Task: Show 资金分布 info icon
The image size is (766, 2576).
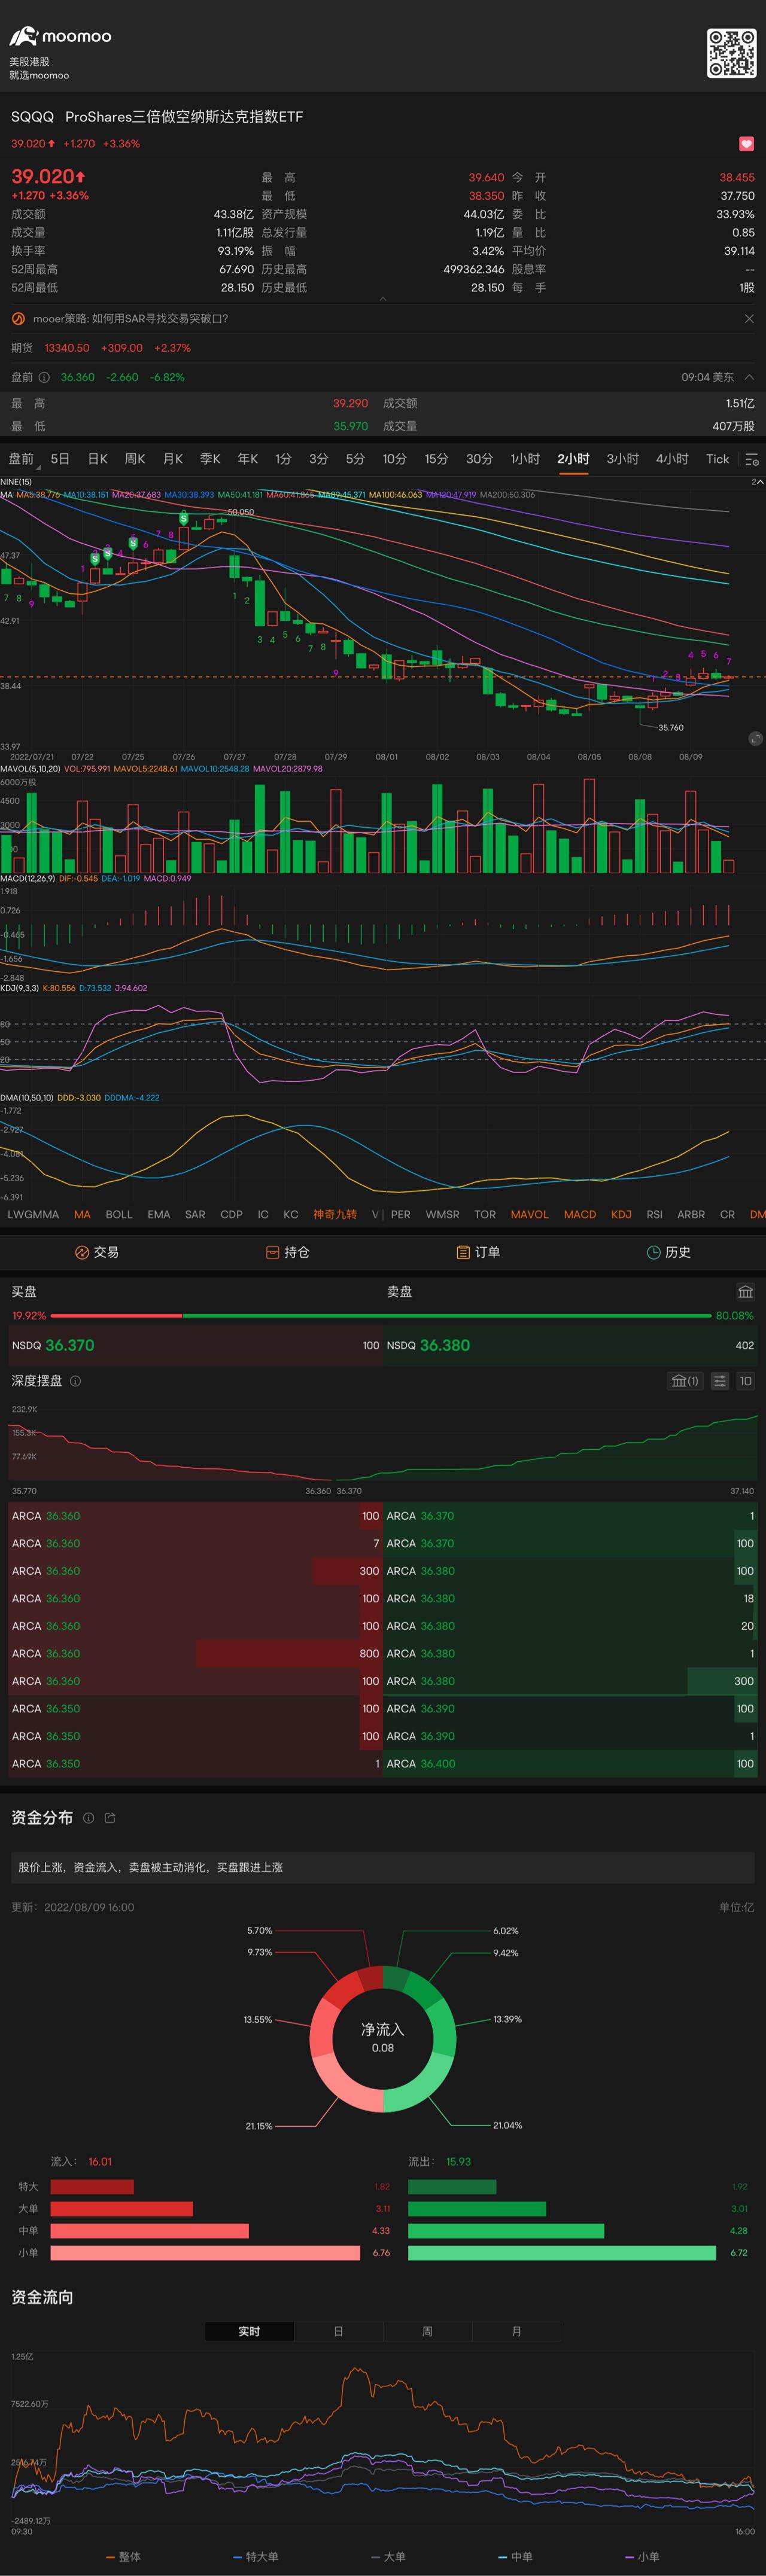Action: tap(88, 1818)
